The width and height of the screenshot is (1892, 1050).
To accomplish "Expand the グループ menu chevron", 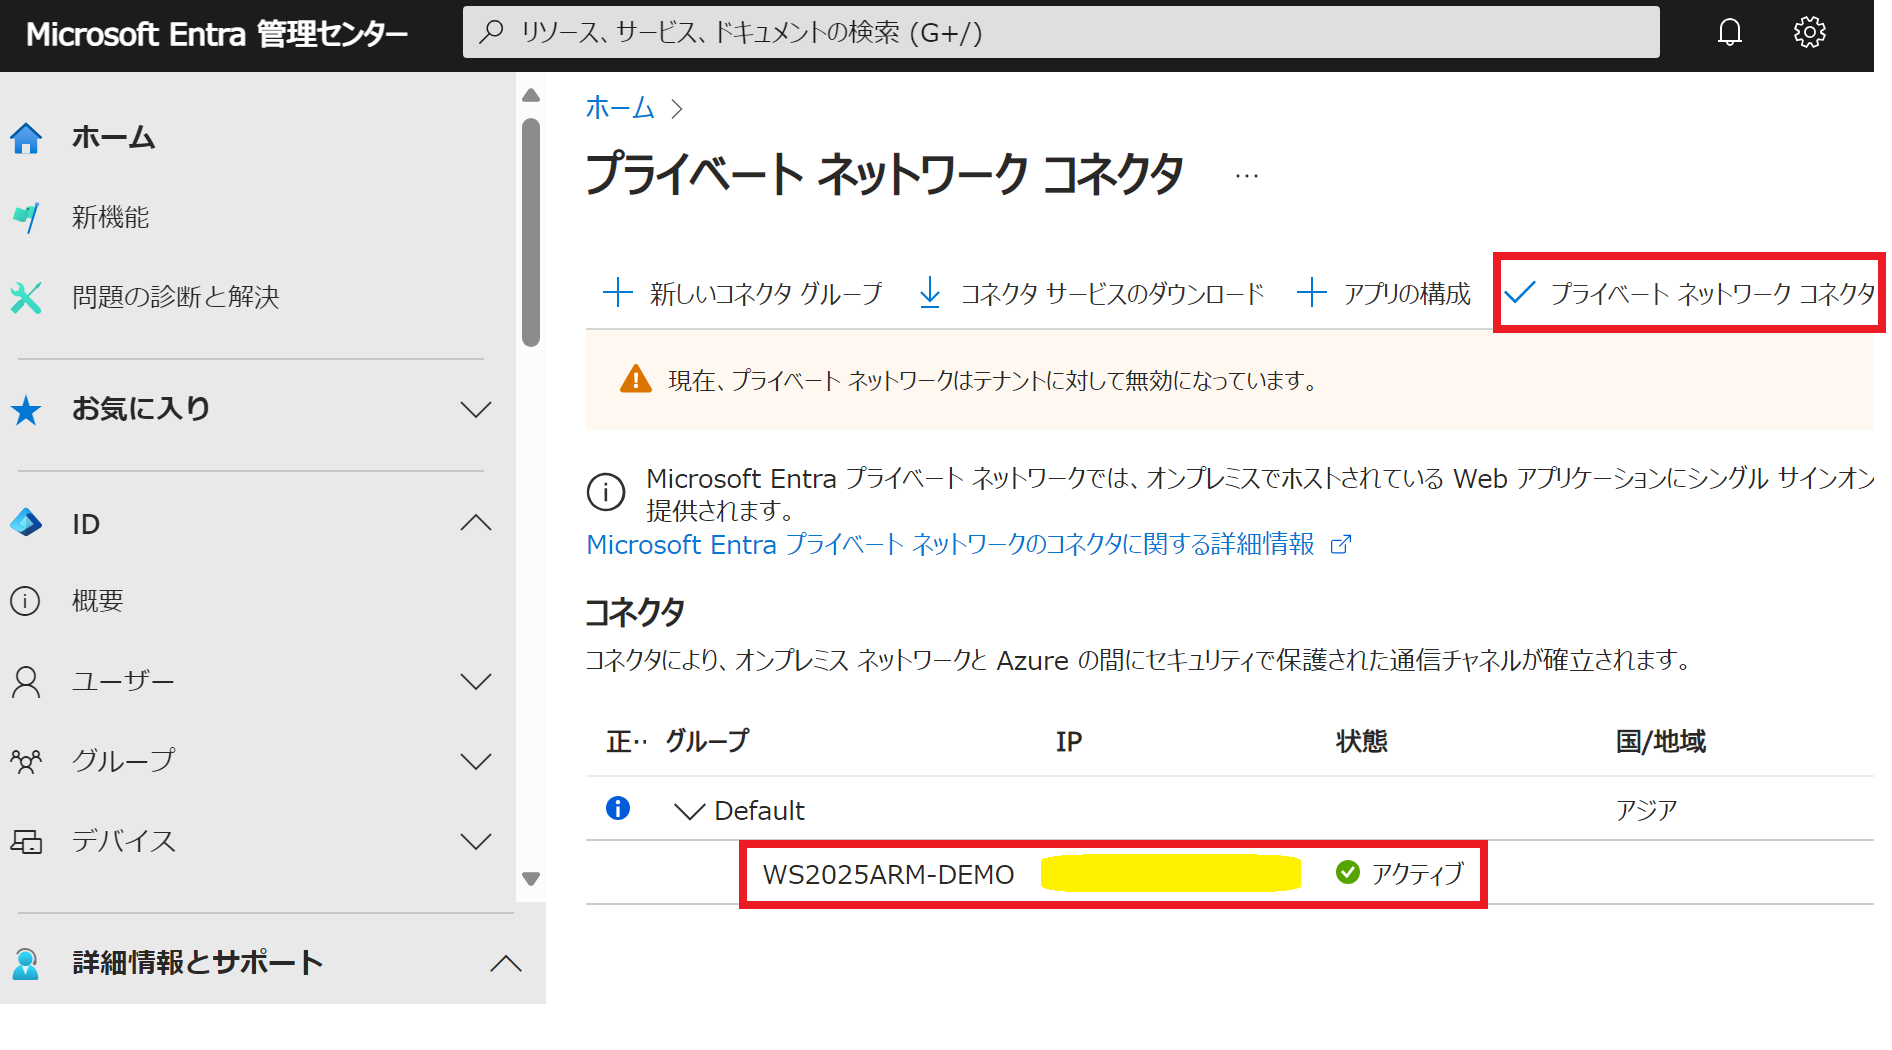I will click(x=476, y=762).
